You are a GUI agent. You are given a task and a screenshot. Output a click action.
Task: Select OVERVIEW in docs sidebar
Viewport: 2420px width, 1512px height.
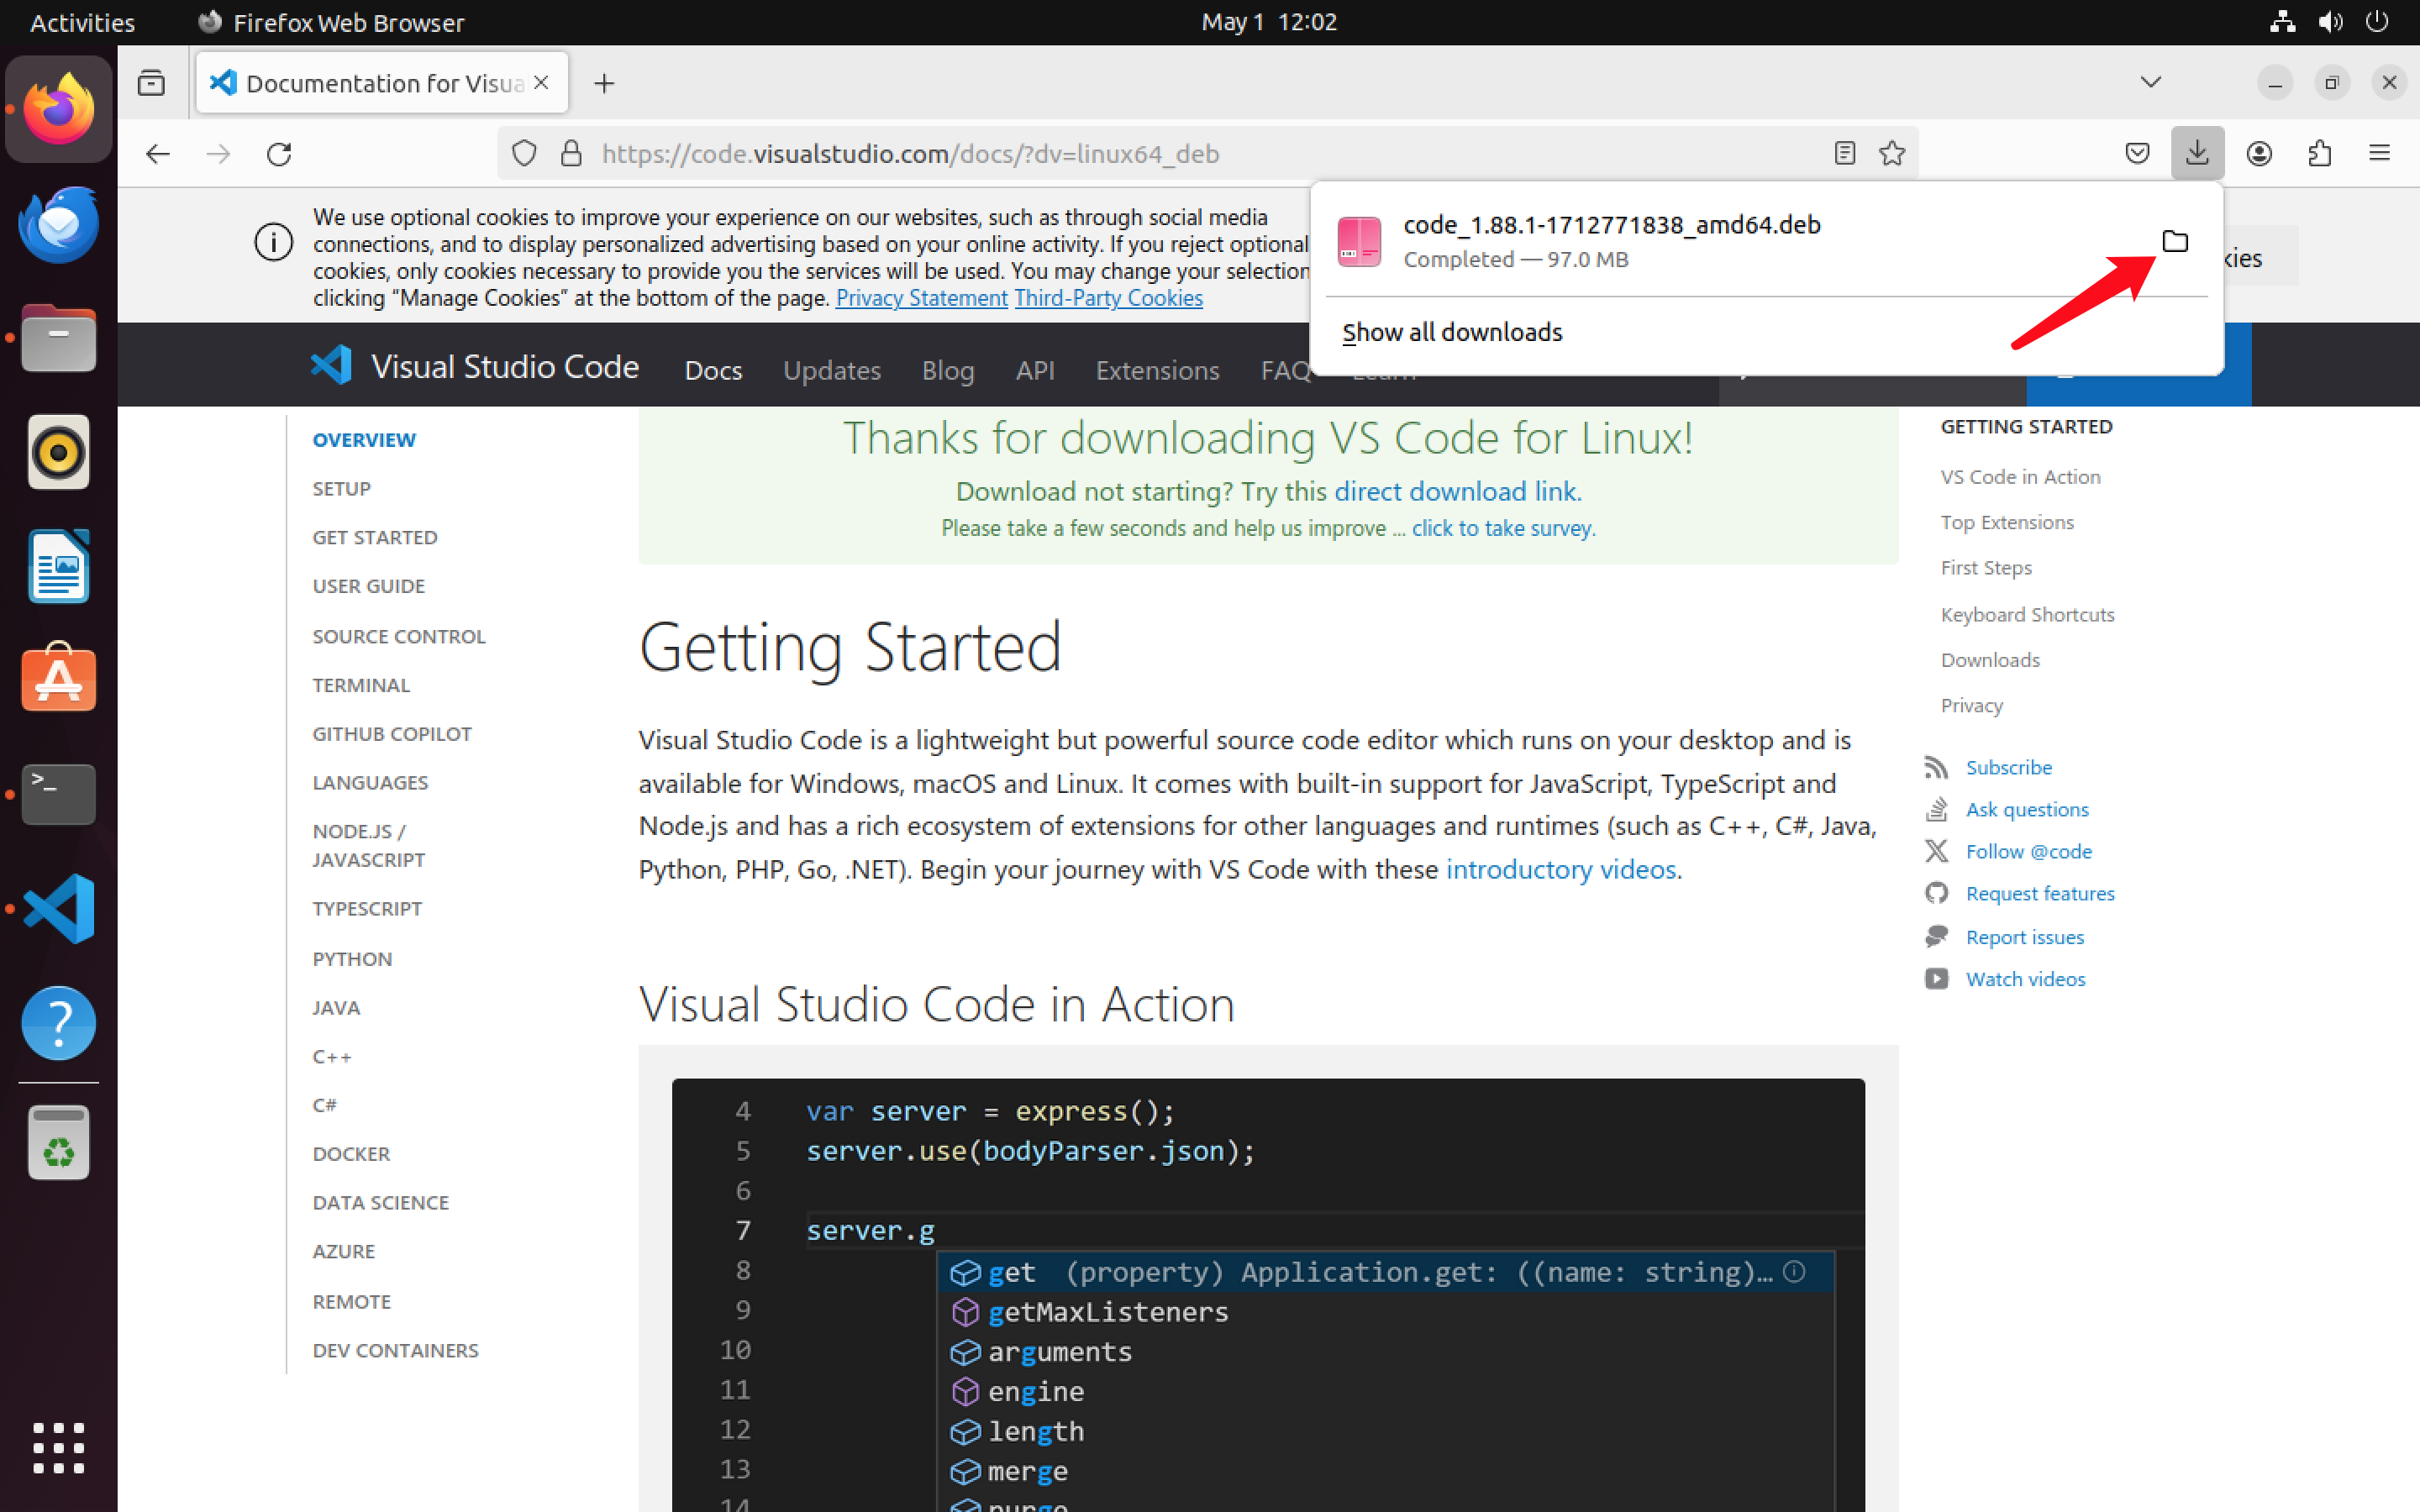364,440
